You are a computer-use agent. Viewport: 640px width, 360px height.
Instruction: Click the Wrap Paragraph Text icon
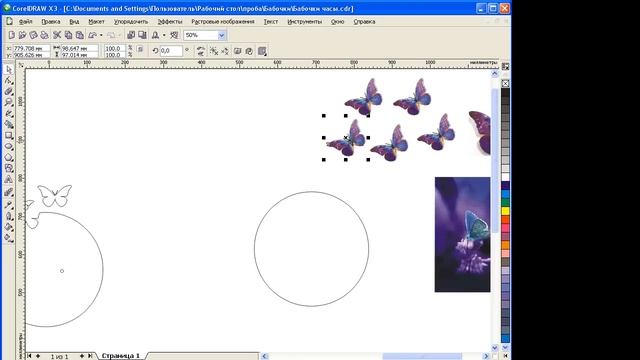(262, 51)
